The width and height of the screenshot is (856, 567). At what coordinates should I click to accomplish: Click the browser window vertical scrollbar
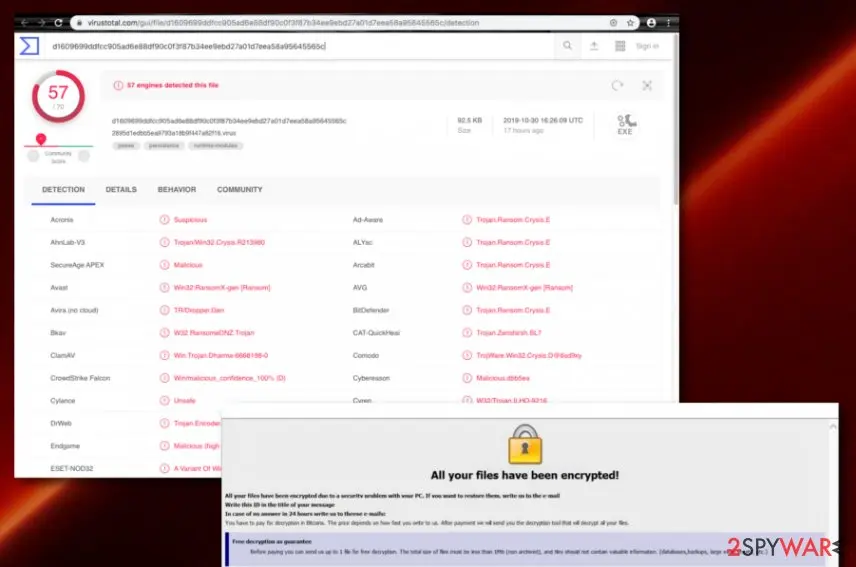[676, 120]
